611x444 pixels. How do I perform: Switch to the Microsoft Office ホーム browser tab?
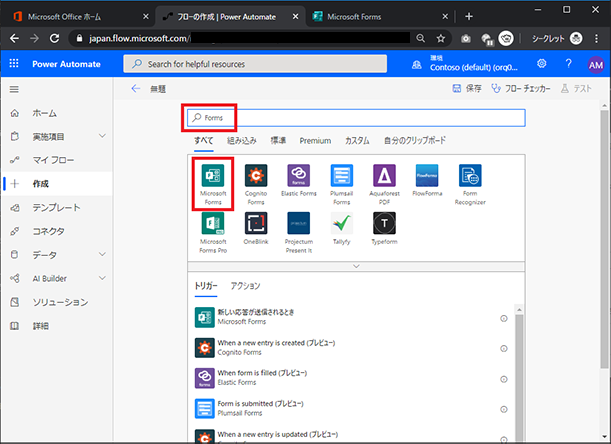tap(80, 16)
